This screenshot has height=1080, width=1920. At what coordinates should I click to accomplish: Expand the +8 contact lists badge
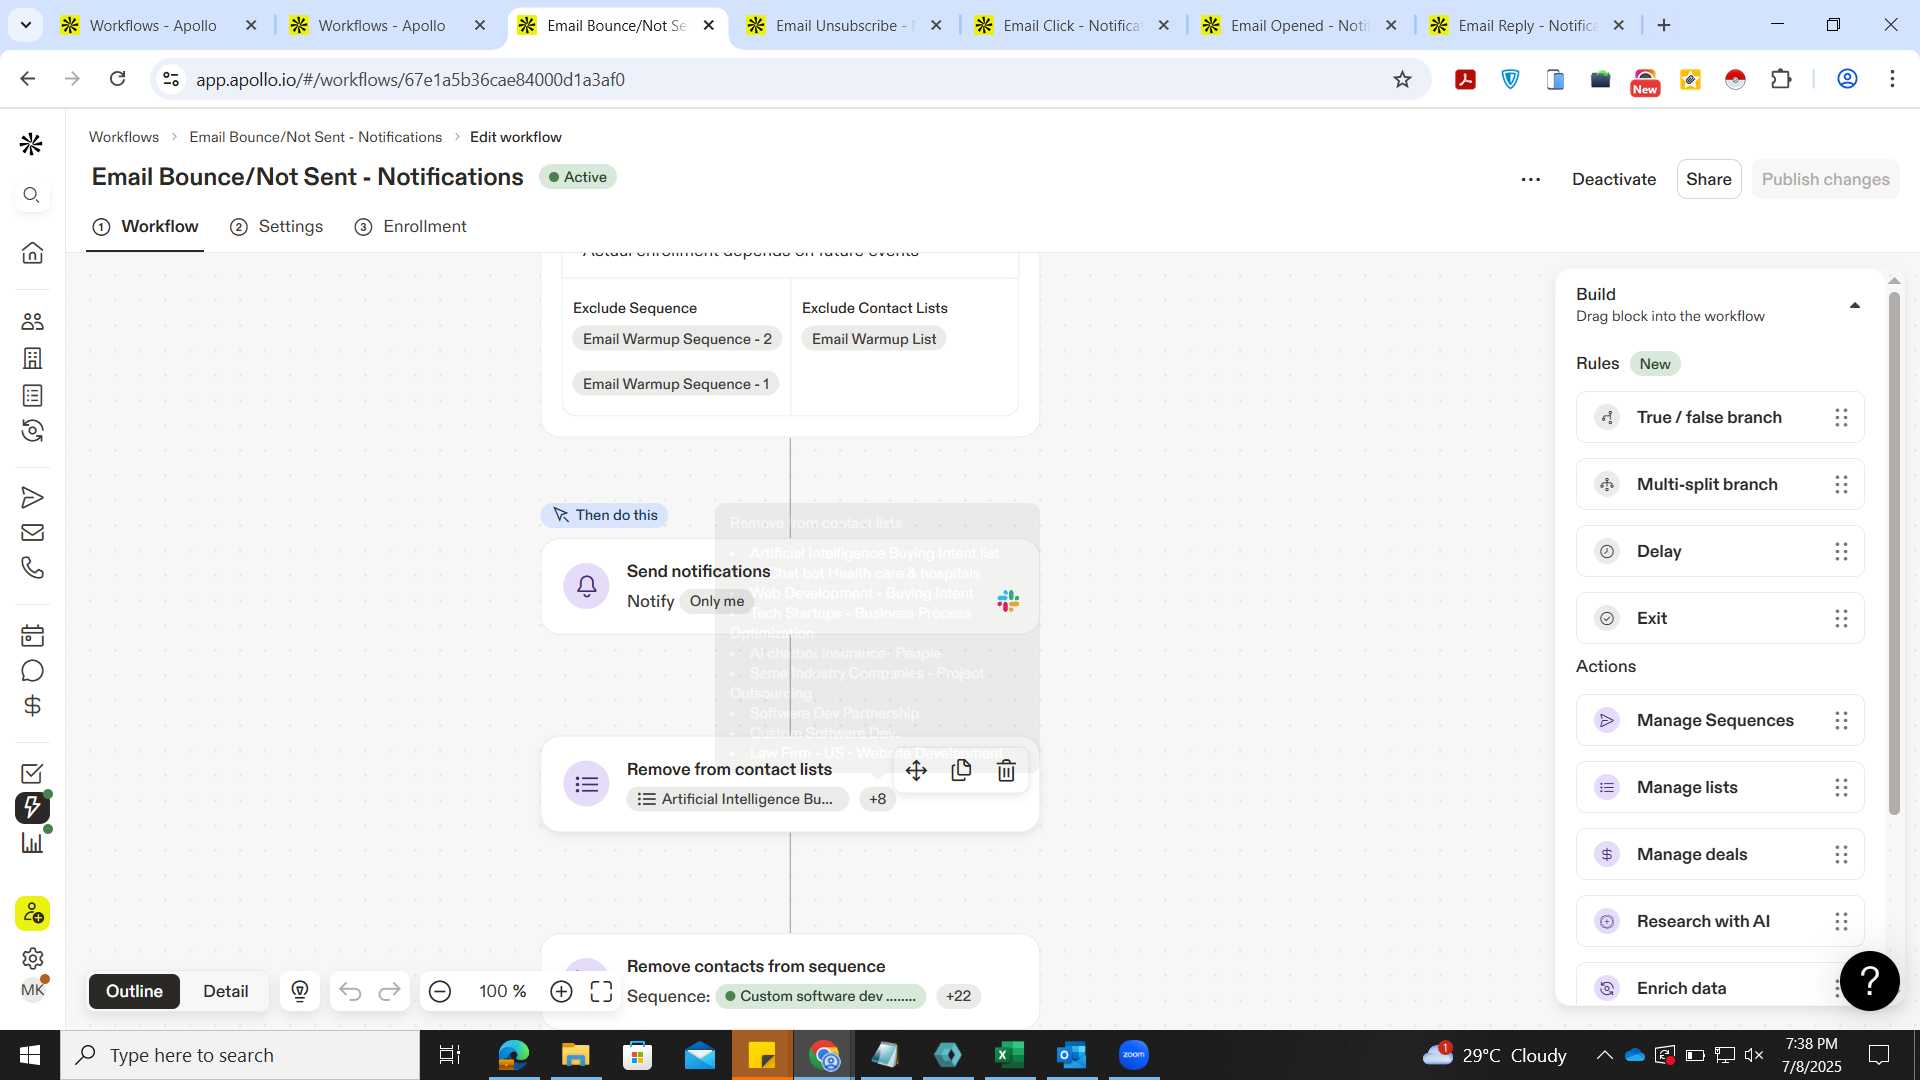(x=877, y=799)
